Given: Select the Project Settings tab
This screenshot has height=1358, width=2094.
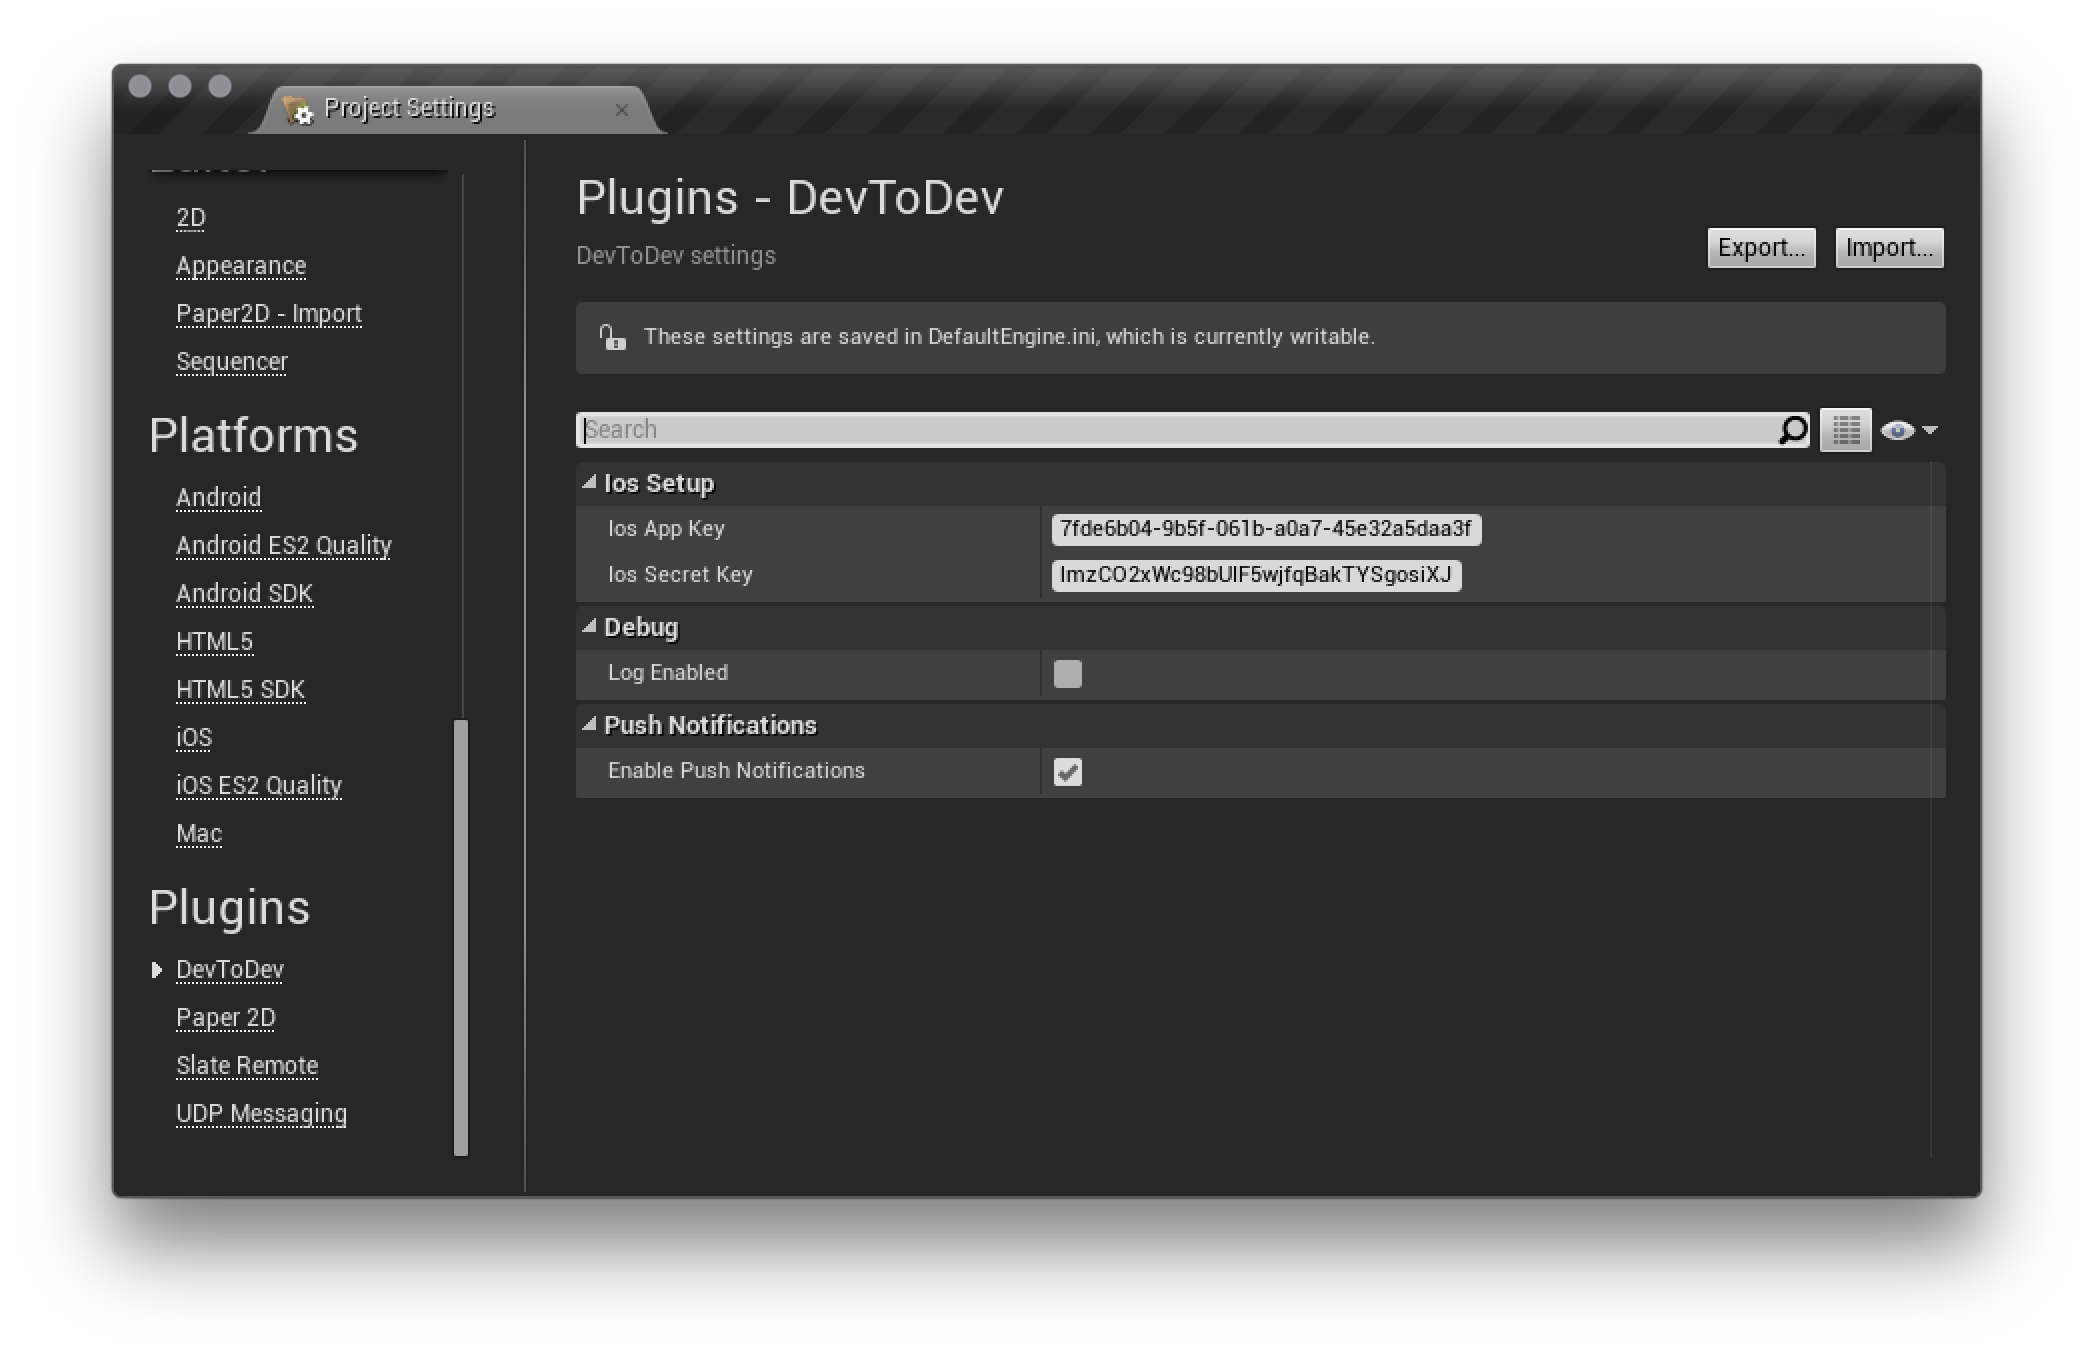Looking at the screenshot, I should click(x=409, y=108).
